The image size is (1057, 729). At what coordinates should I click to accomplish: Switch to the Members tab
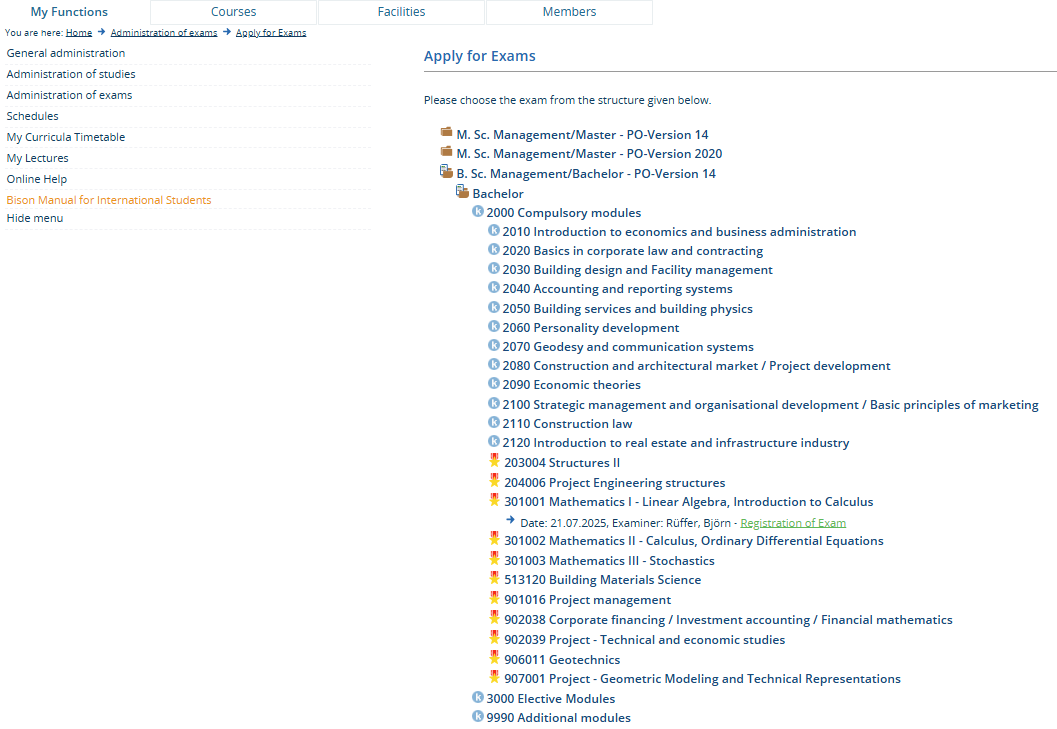coord(569,12)
